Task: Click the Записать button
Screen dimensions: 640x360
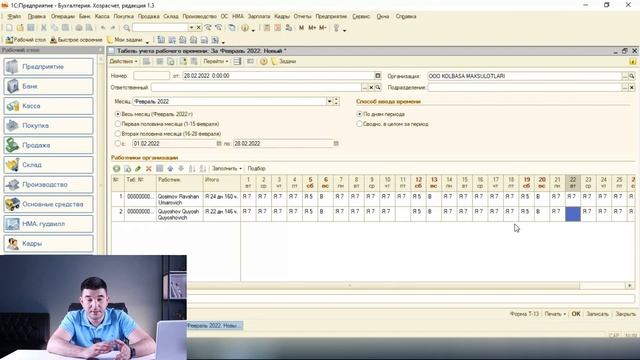Action: point(597,314)
